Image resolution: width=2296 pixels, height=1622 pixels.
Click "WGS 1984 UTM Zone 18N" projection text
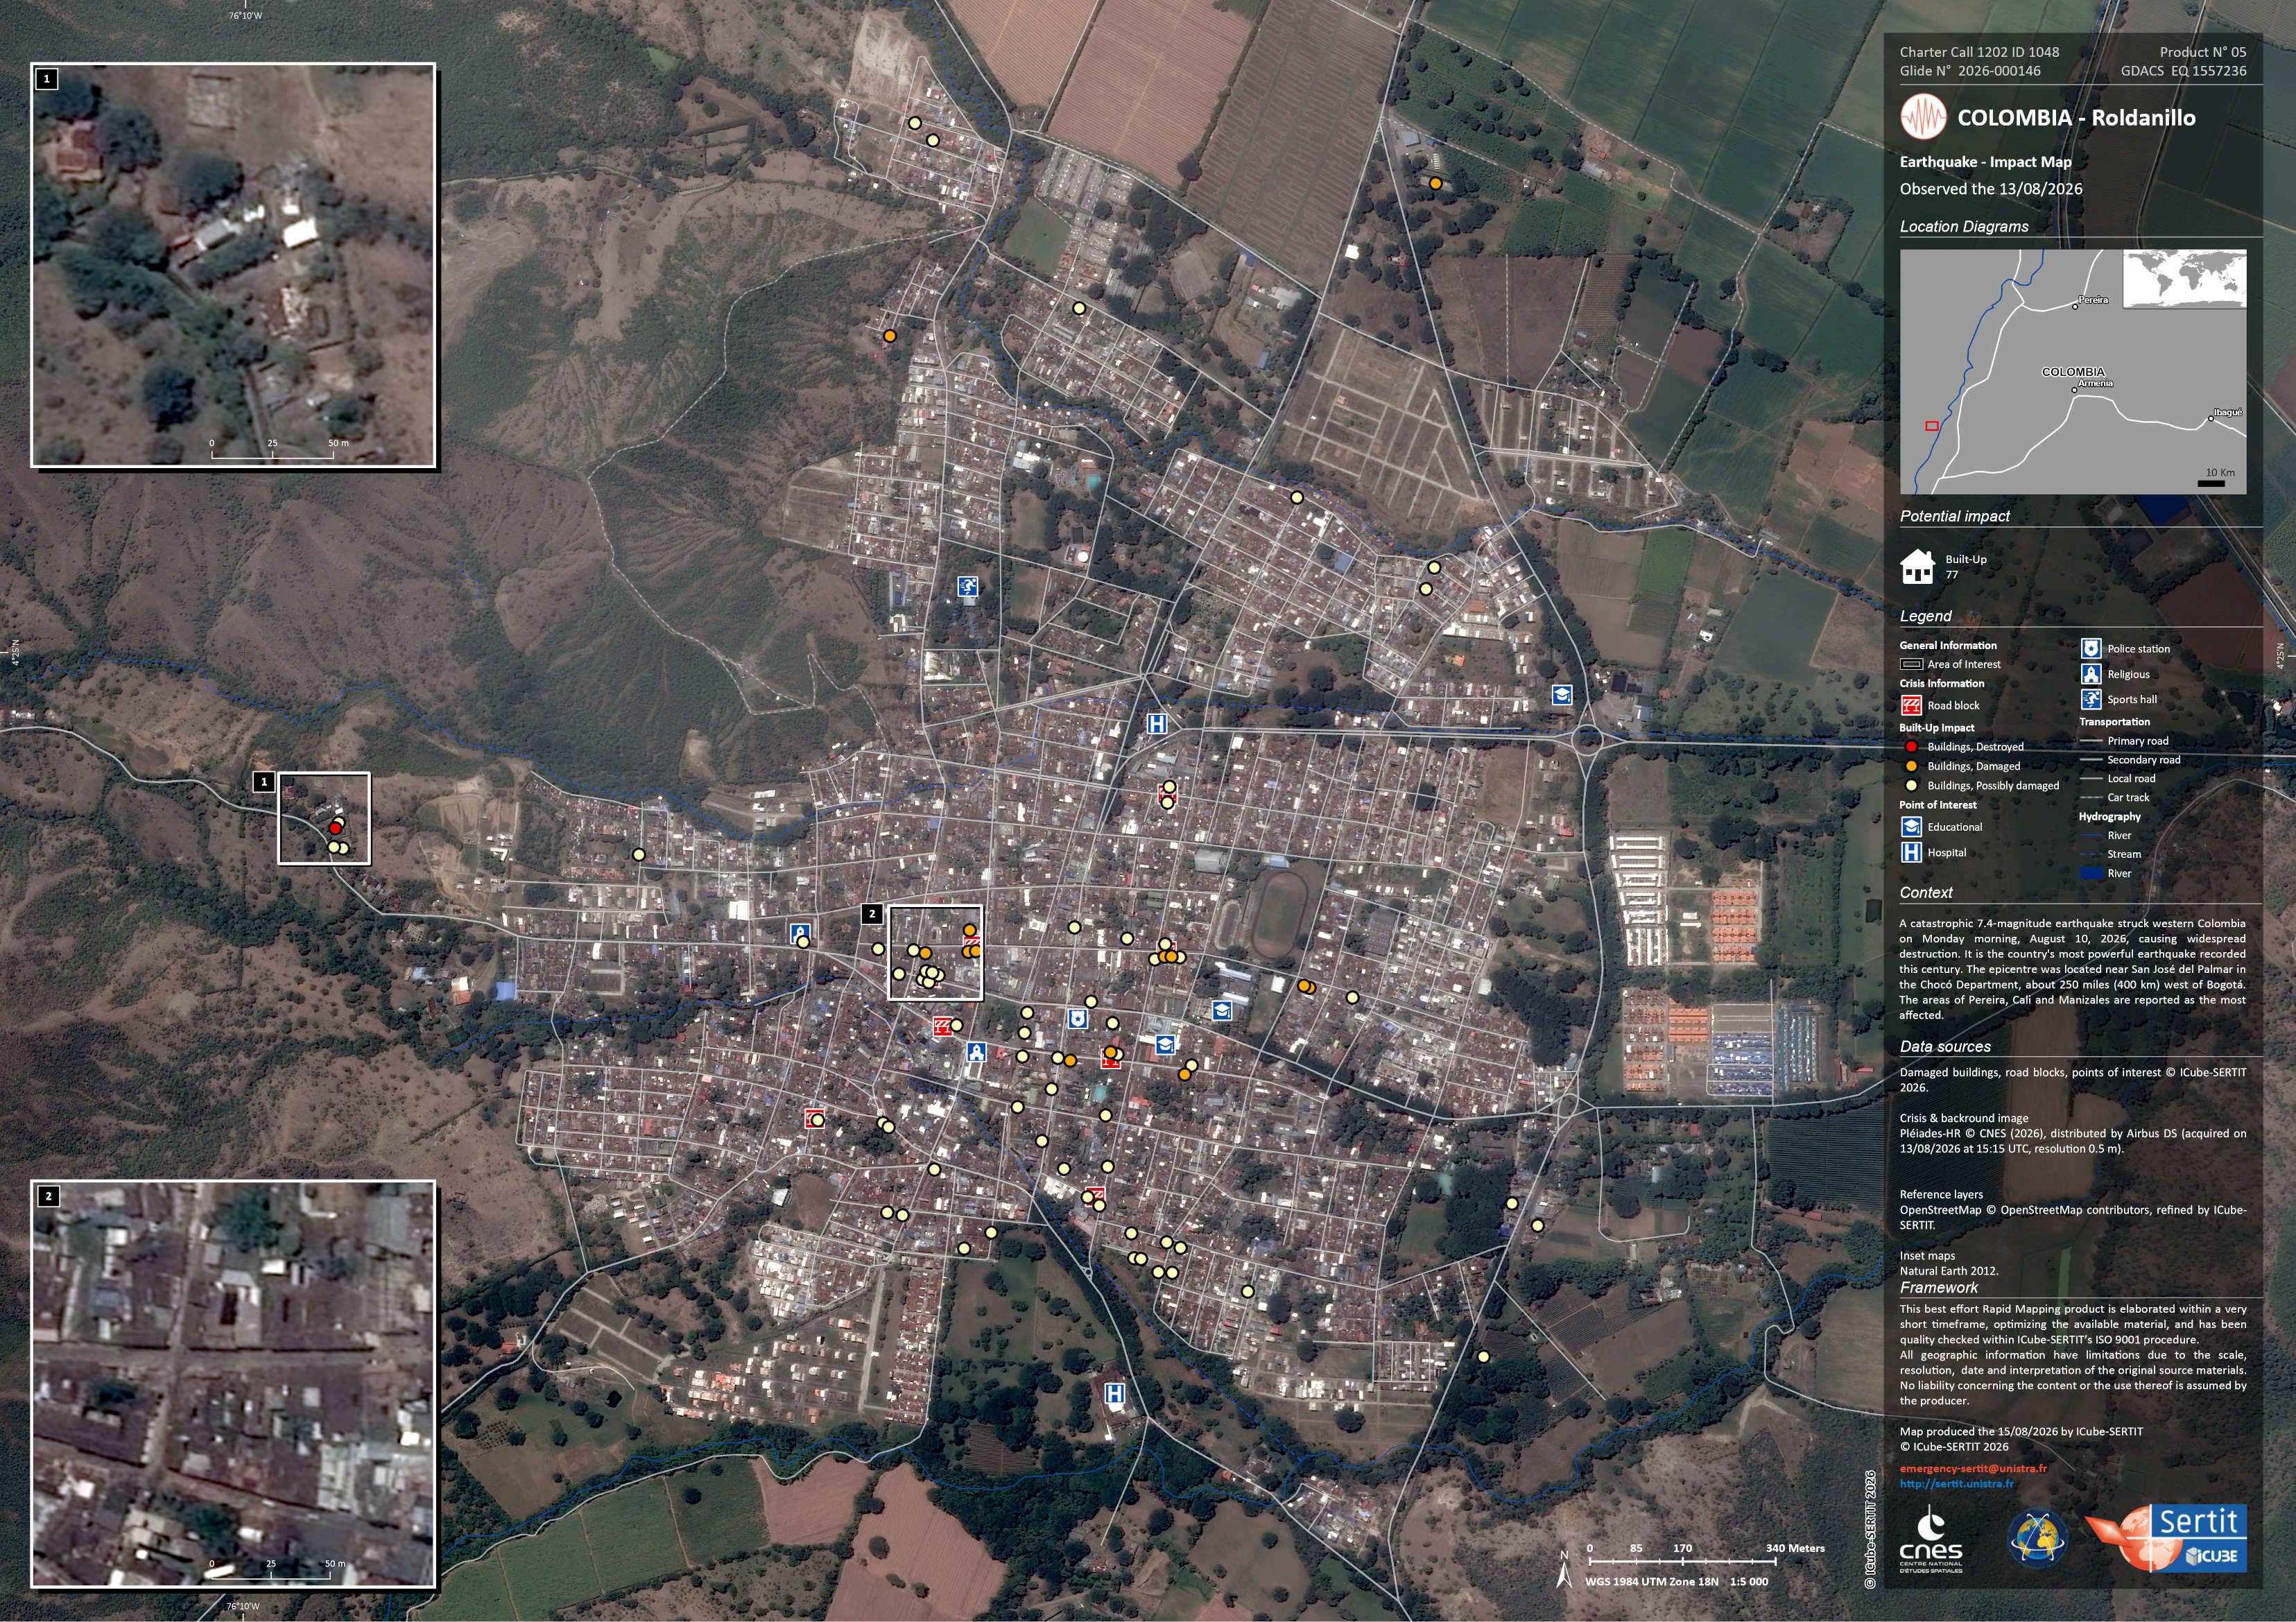click(x=1651, y=1582)
